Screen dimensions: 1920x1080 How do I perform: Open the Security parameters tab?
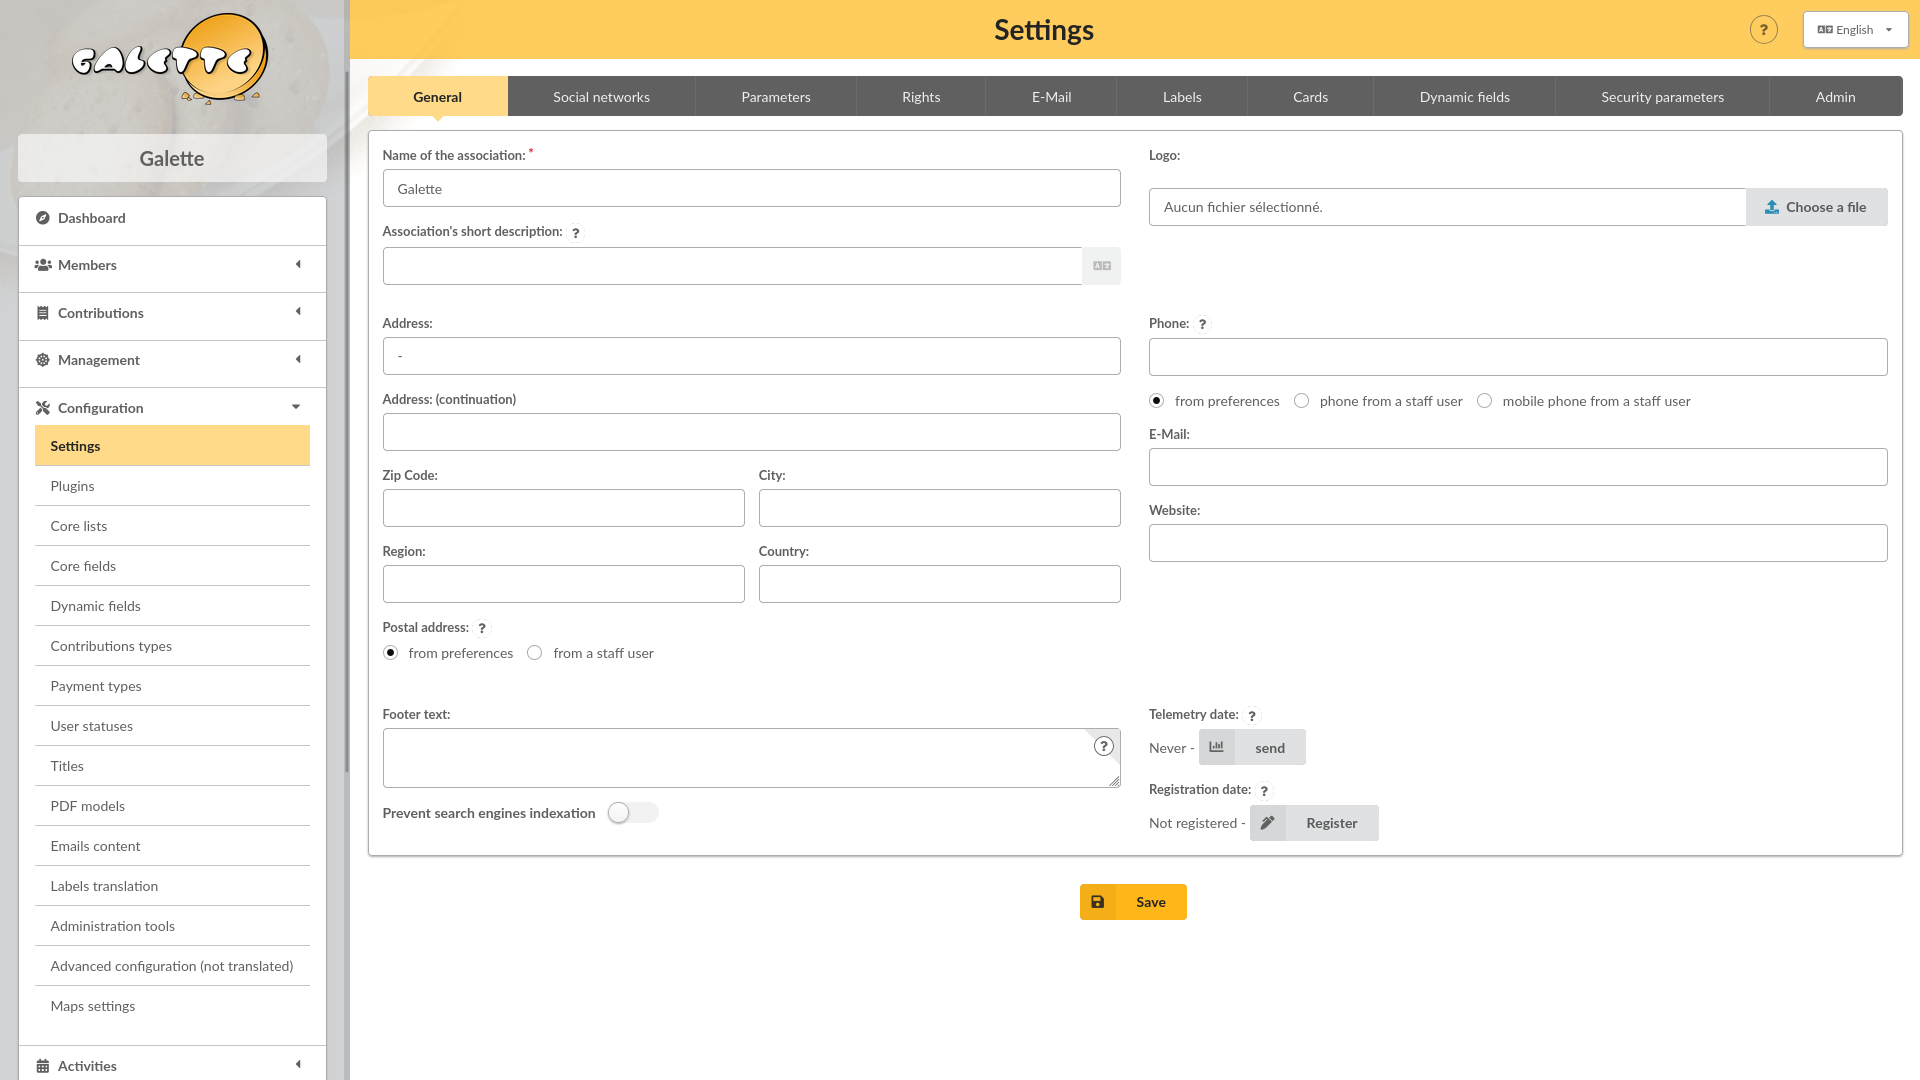pyautogui.click(x=1663, y=97)
